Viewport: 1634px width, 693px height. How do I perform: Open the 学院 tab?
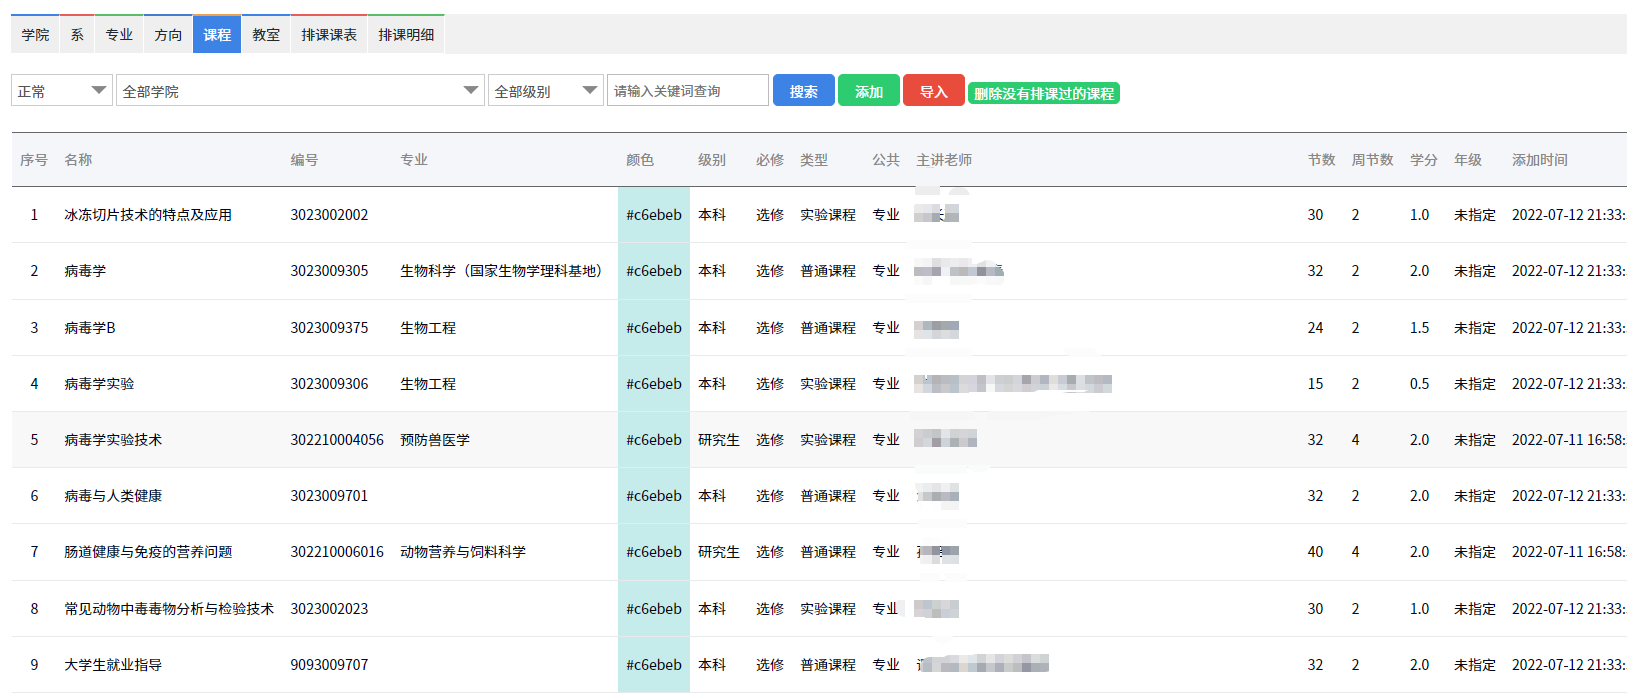pyautogui.click(x=35, y=34)
